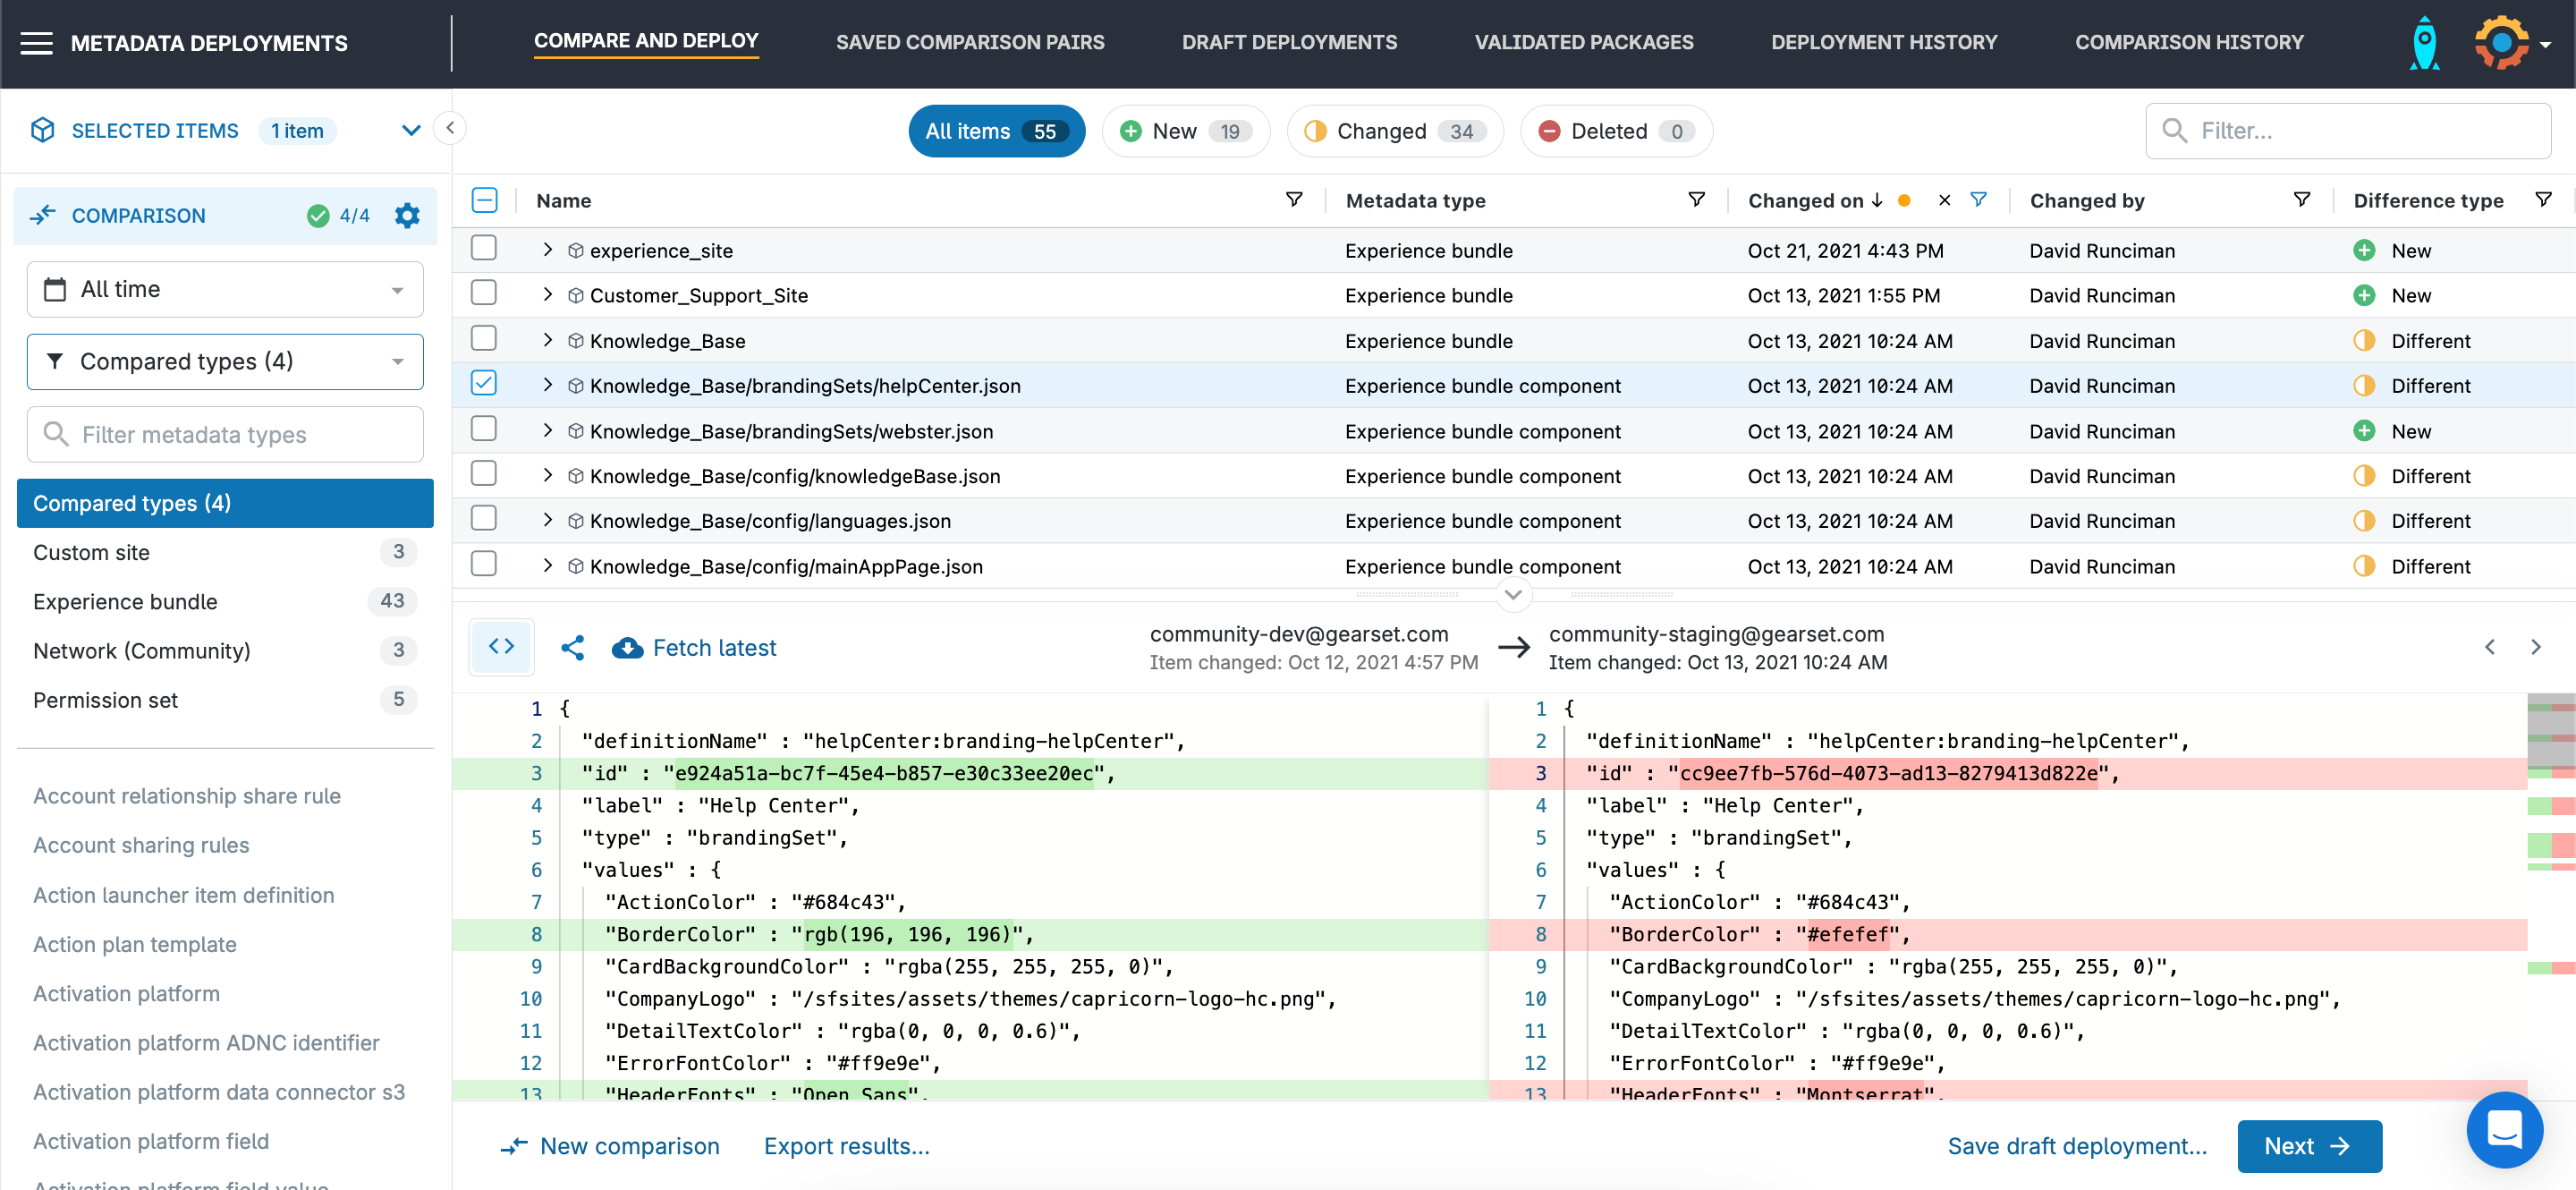Click the Name column filter icon
Screen dimensions: 2576x1190
coord(1293,200)
